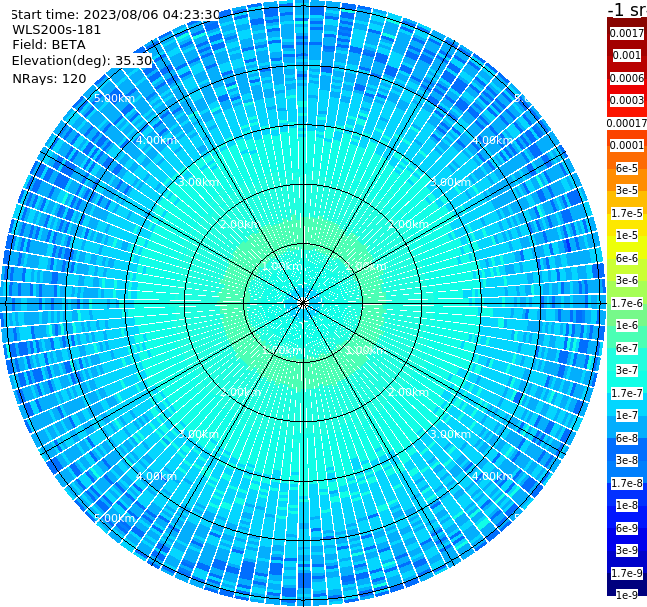
Task: Click the 6e-5 colorbar tick label
Action: tap(627, 168)
